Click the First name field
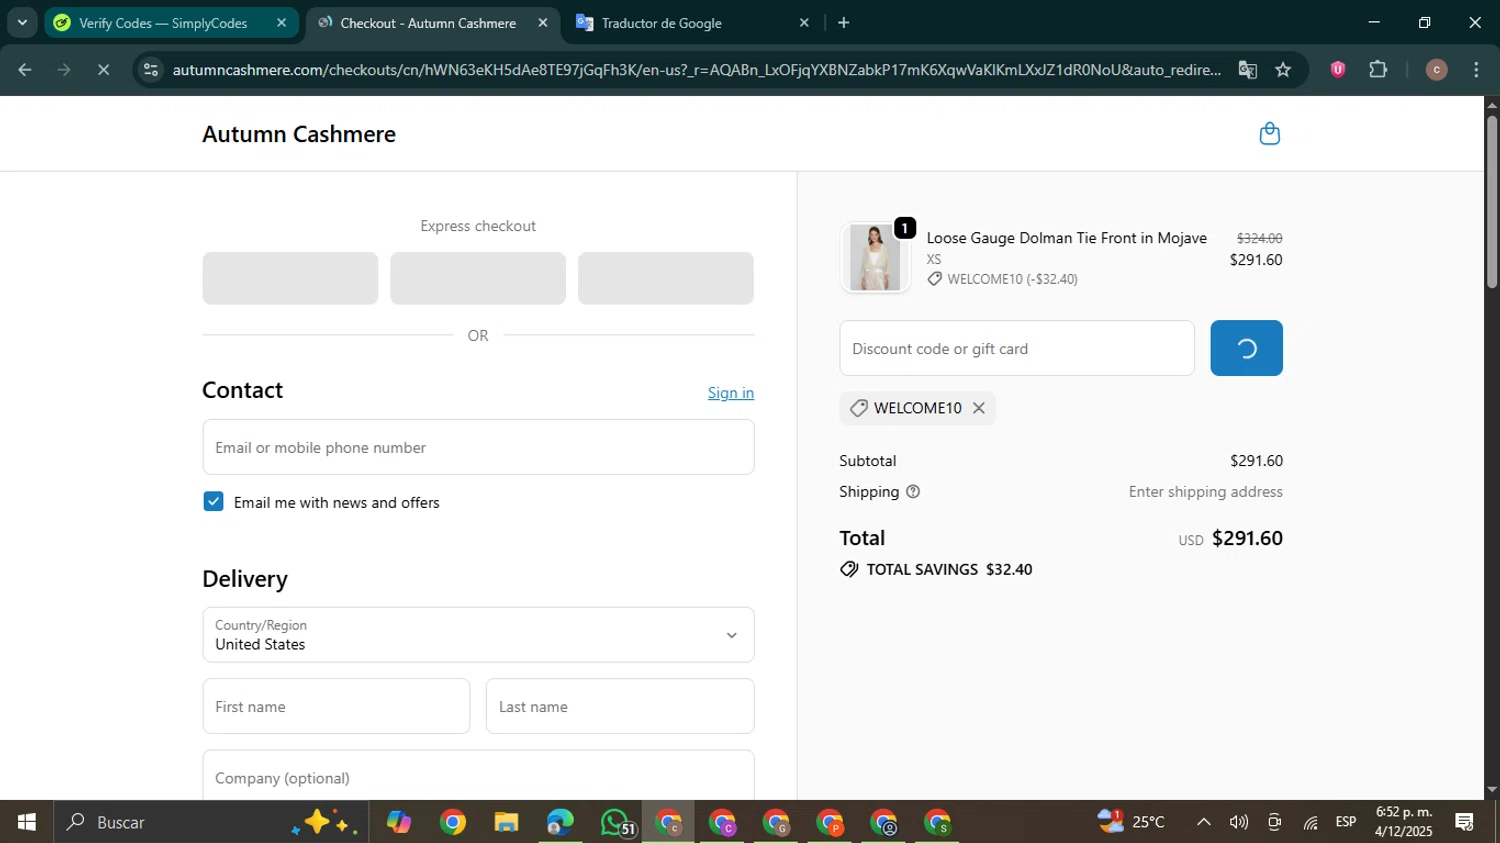Viewport: 1500px width, 843px height. click(x=336, y=706)
